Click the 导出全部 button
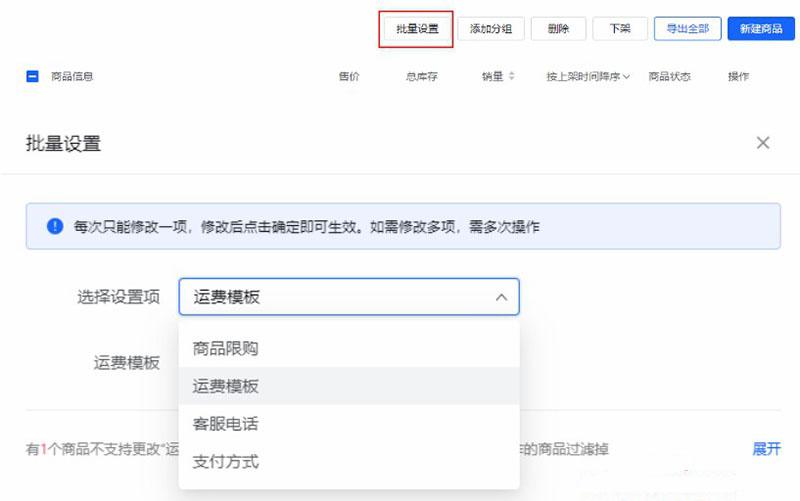Viewport: 800px width, 501px height. 688,29
